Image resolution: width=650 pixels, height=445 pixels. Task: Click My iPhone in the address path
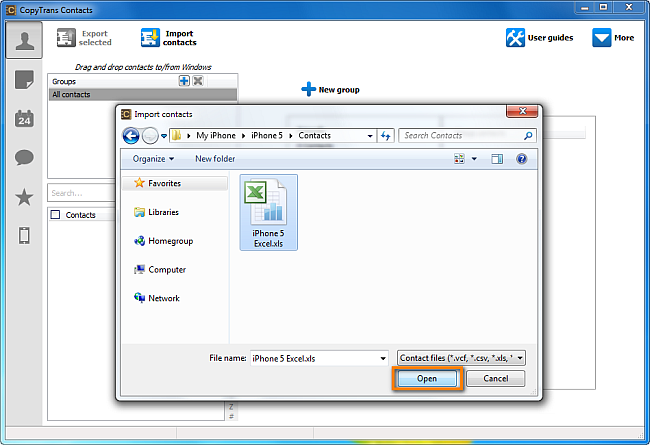[x=216, y=136]
